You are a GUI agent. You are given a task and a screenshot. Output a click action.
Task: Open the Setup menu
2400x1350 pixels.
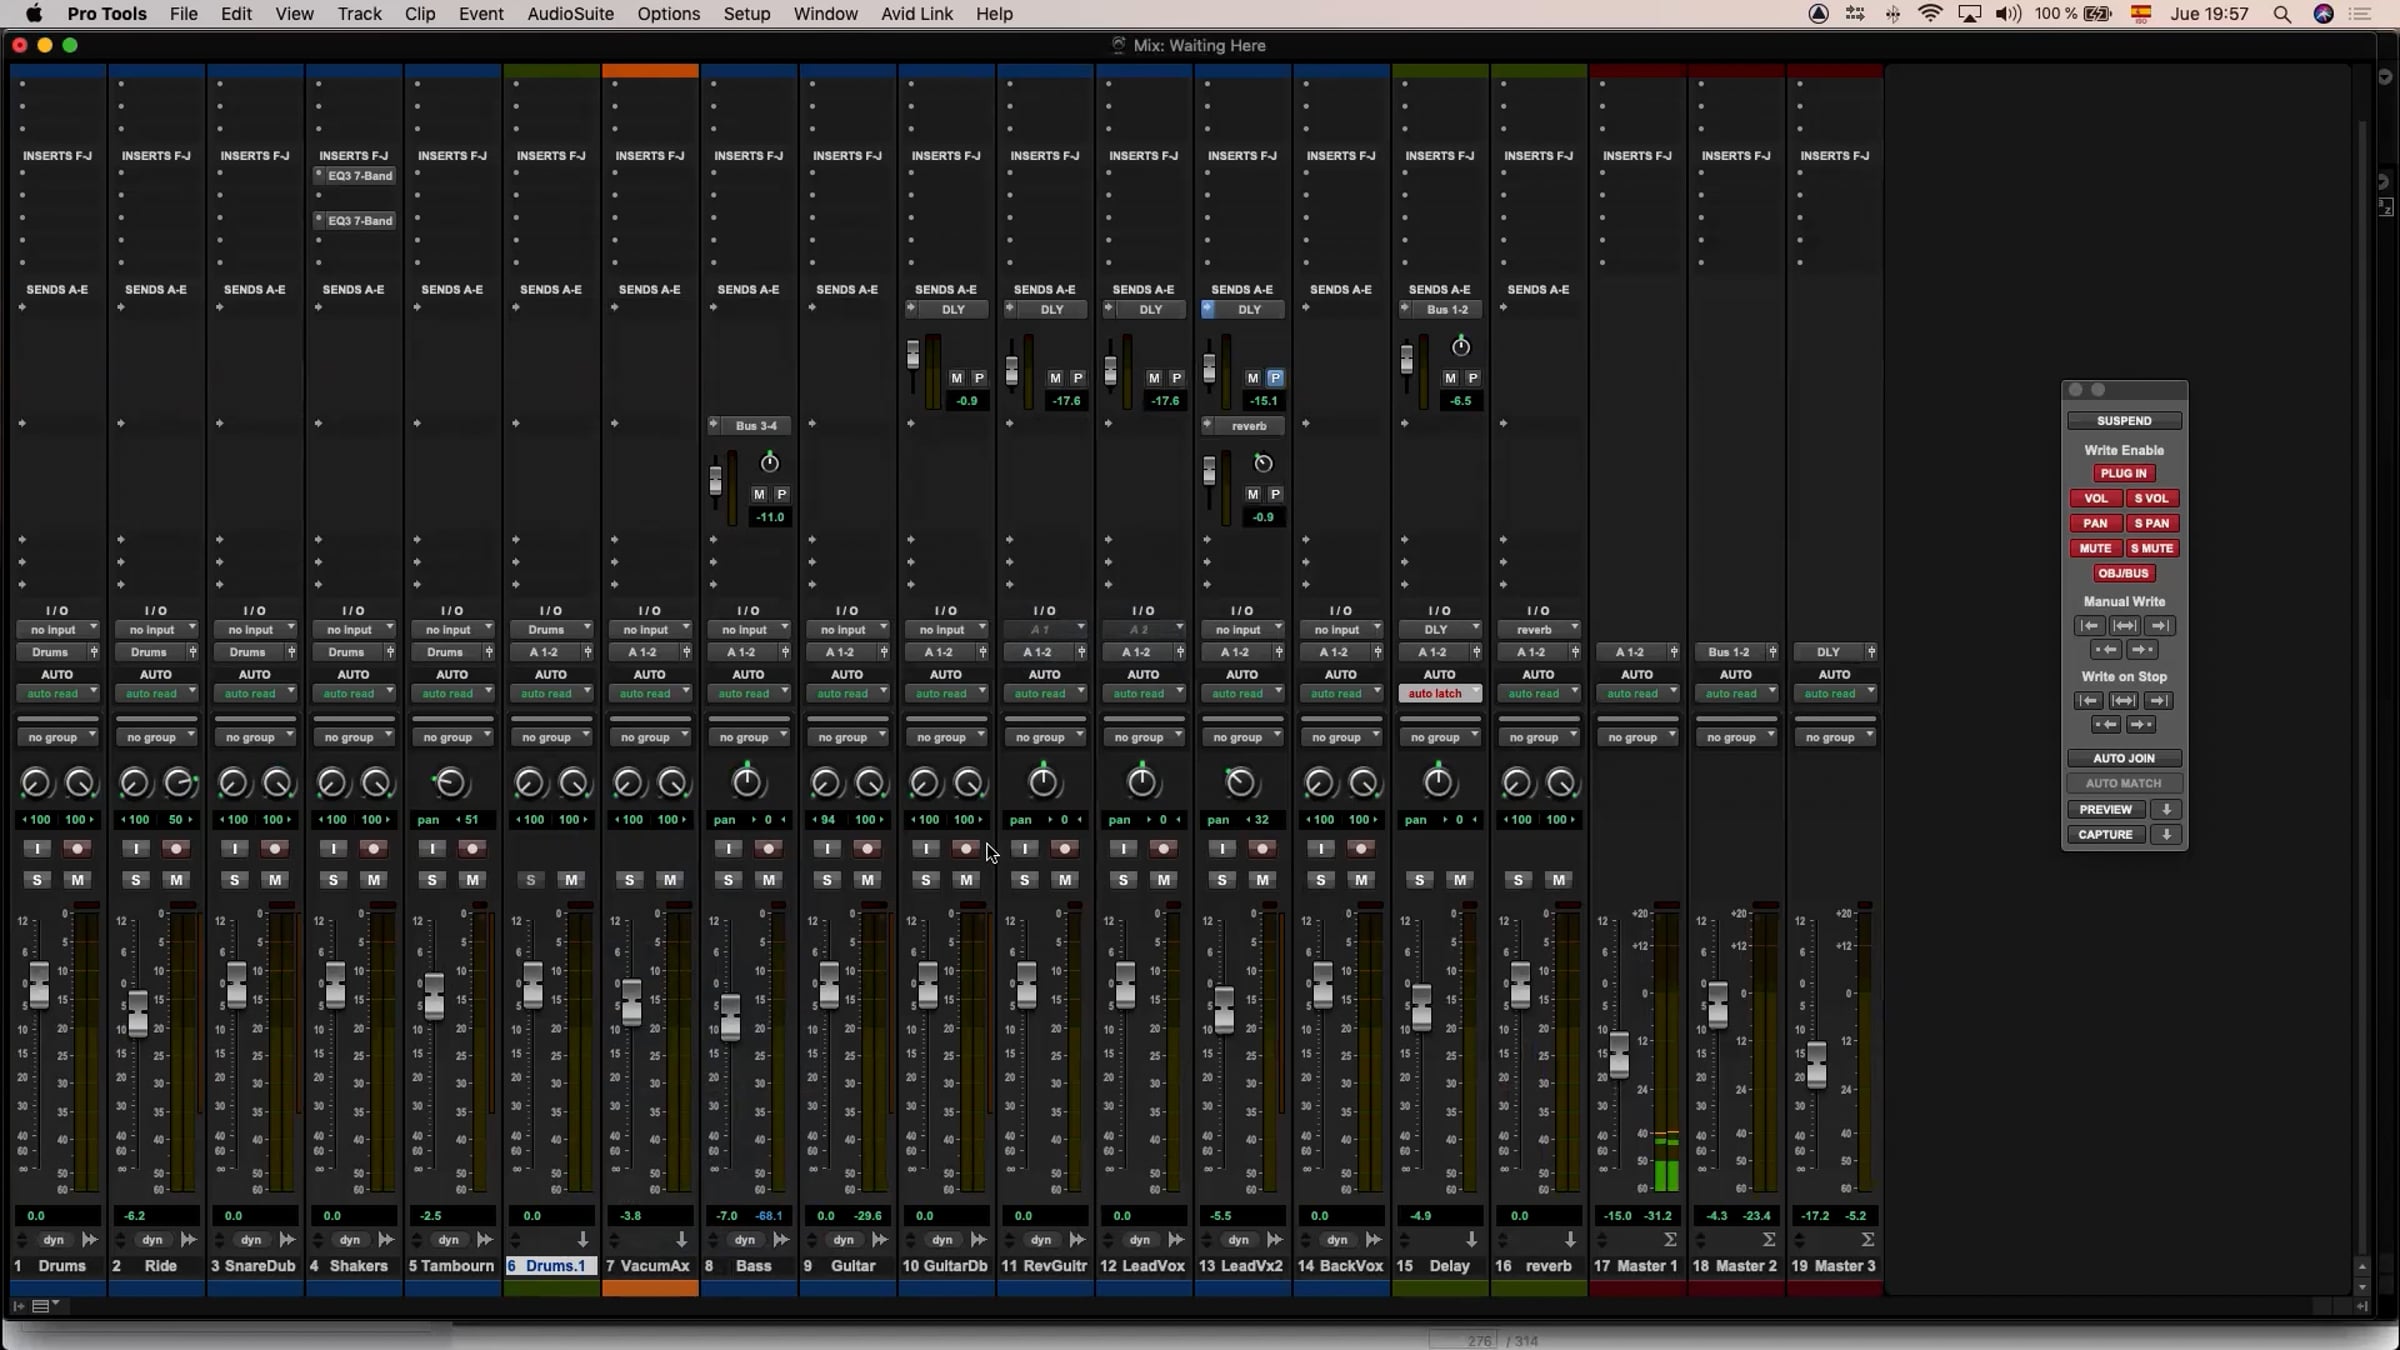coord(747,14)
